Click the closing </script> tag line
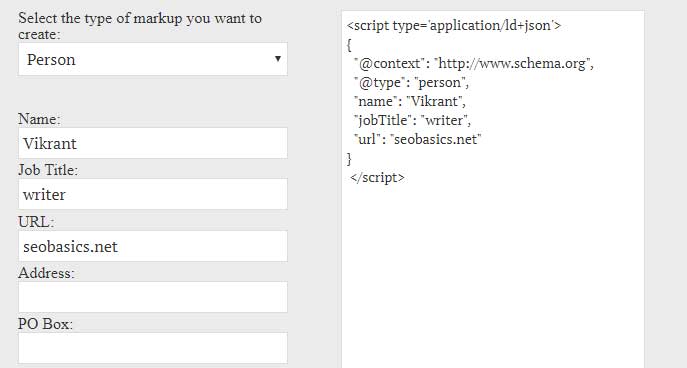The height and width of the screenshot is (368, 687). tap(378, 177)
